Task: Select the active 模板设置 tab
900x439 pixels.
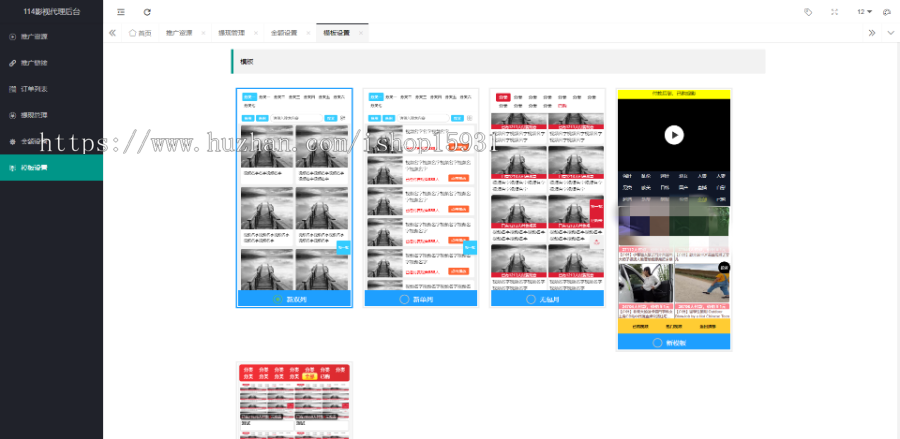Action: tap(336, 33)
